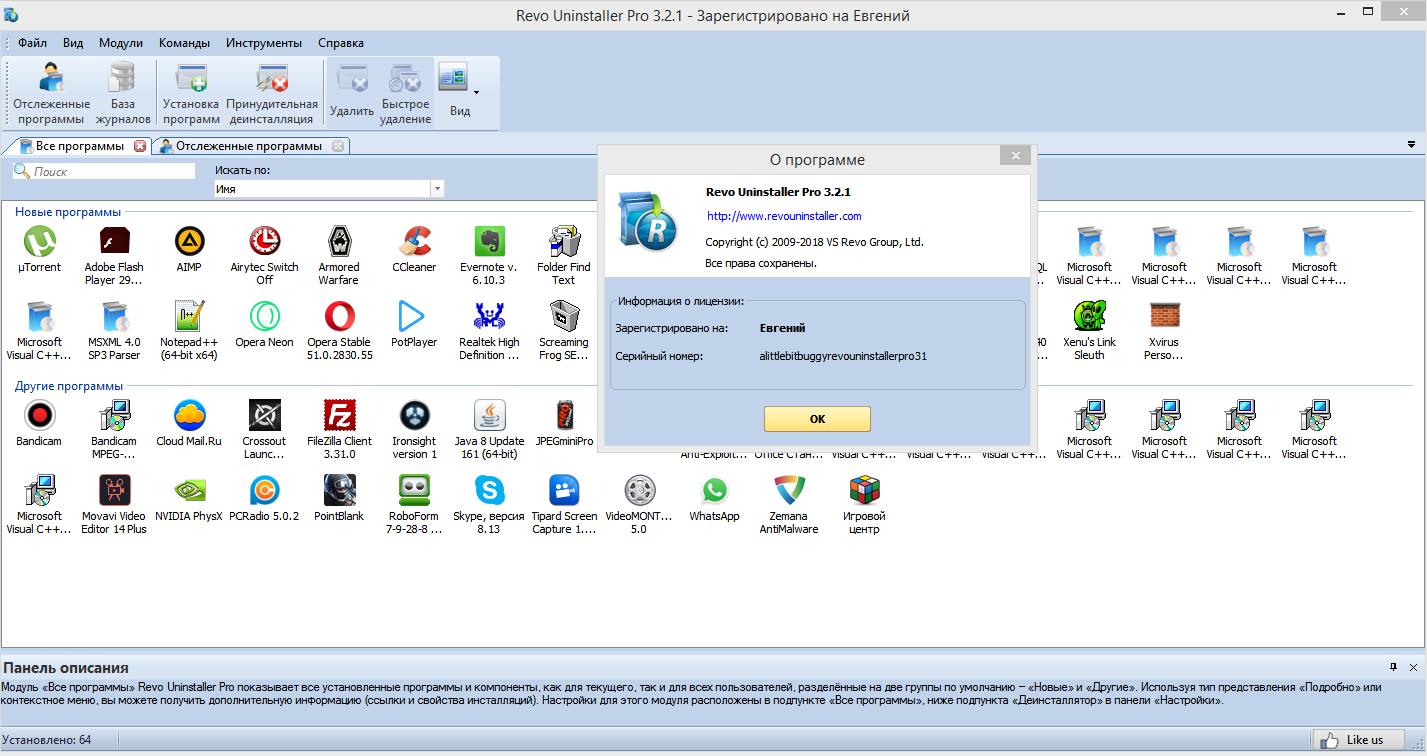Open the Вид toolbar dropdown arrow

point(476,92)
